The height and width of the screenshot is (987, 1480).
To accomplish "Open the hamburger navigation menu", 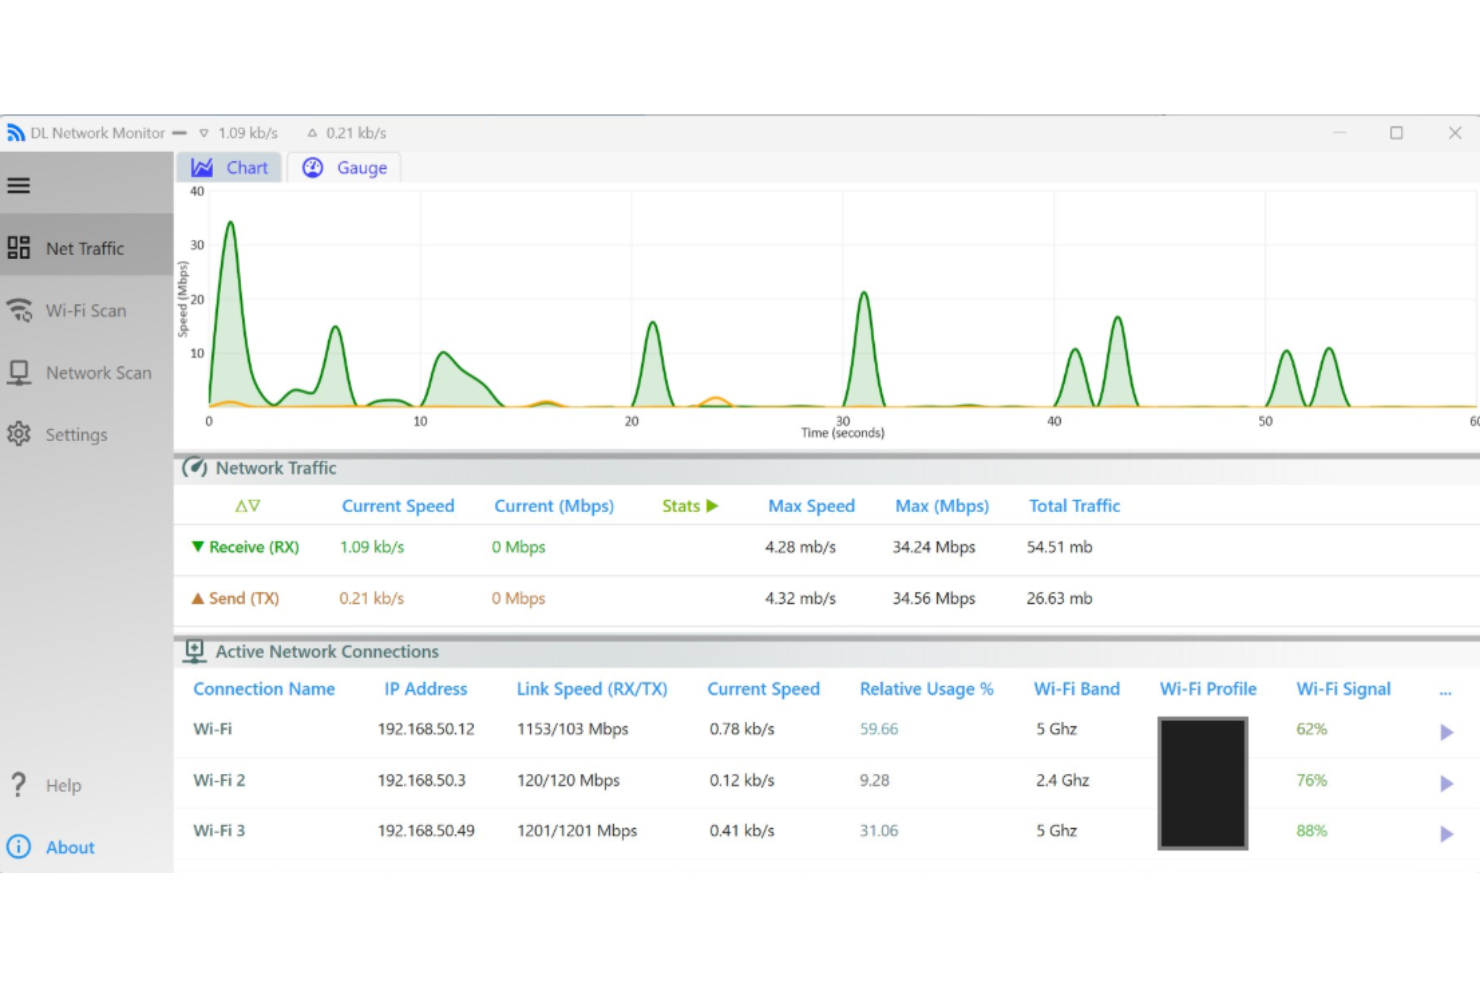I will click(17, 185).
